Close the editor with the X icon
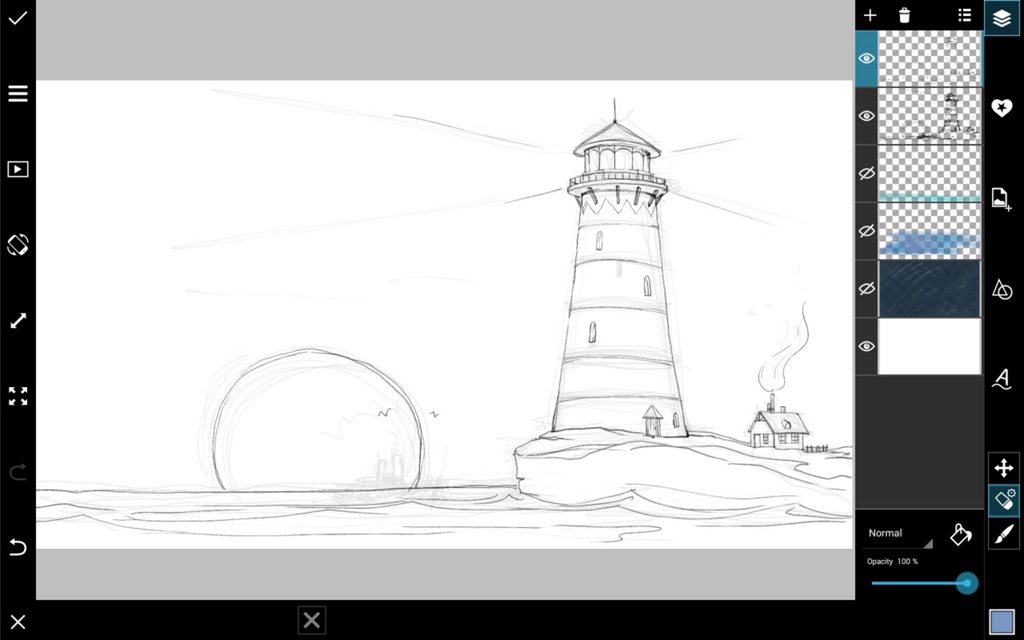This screenshot has width=1024, height=640. pyautogui.click(x=18, y=622)
